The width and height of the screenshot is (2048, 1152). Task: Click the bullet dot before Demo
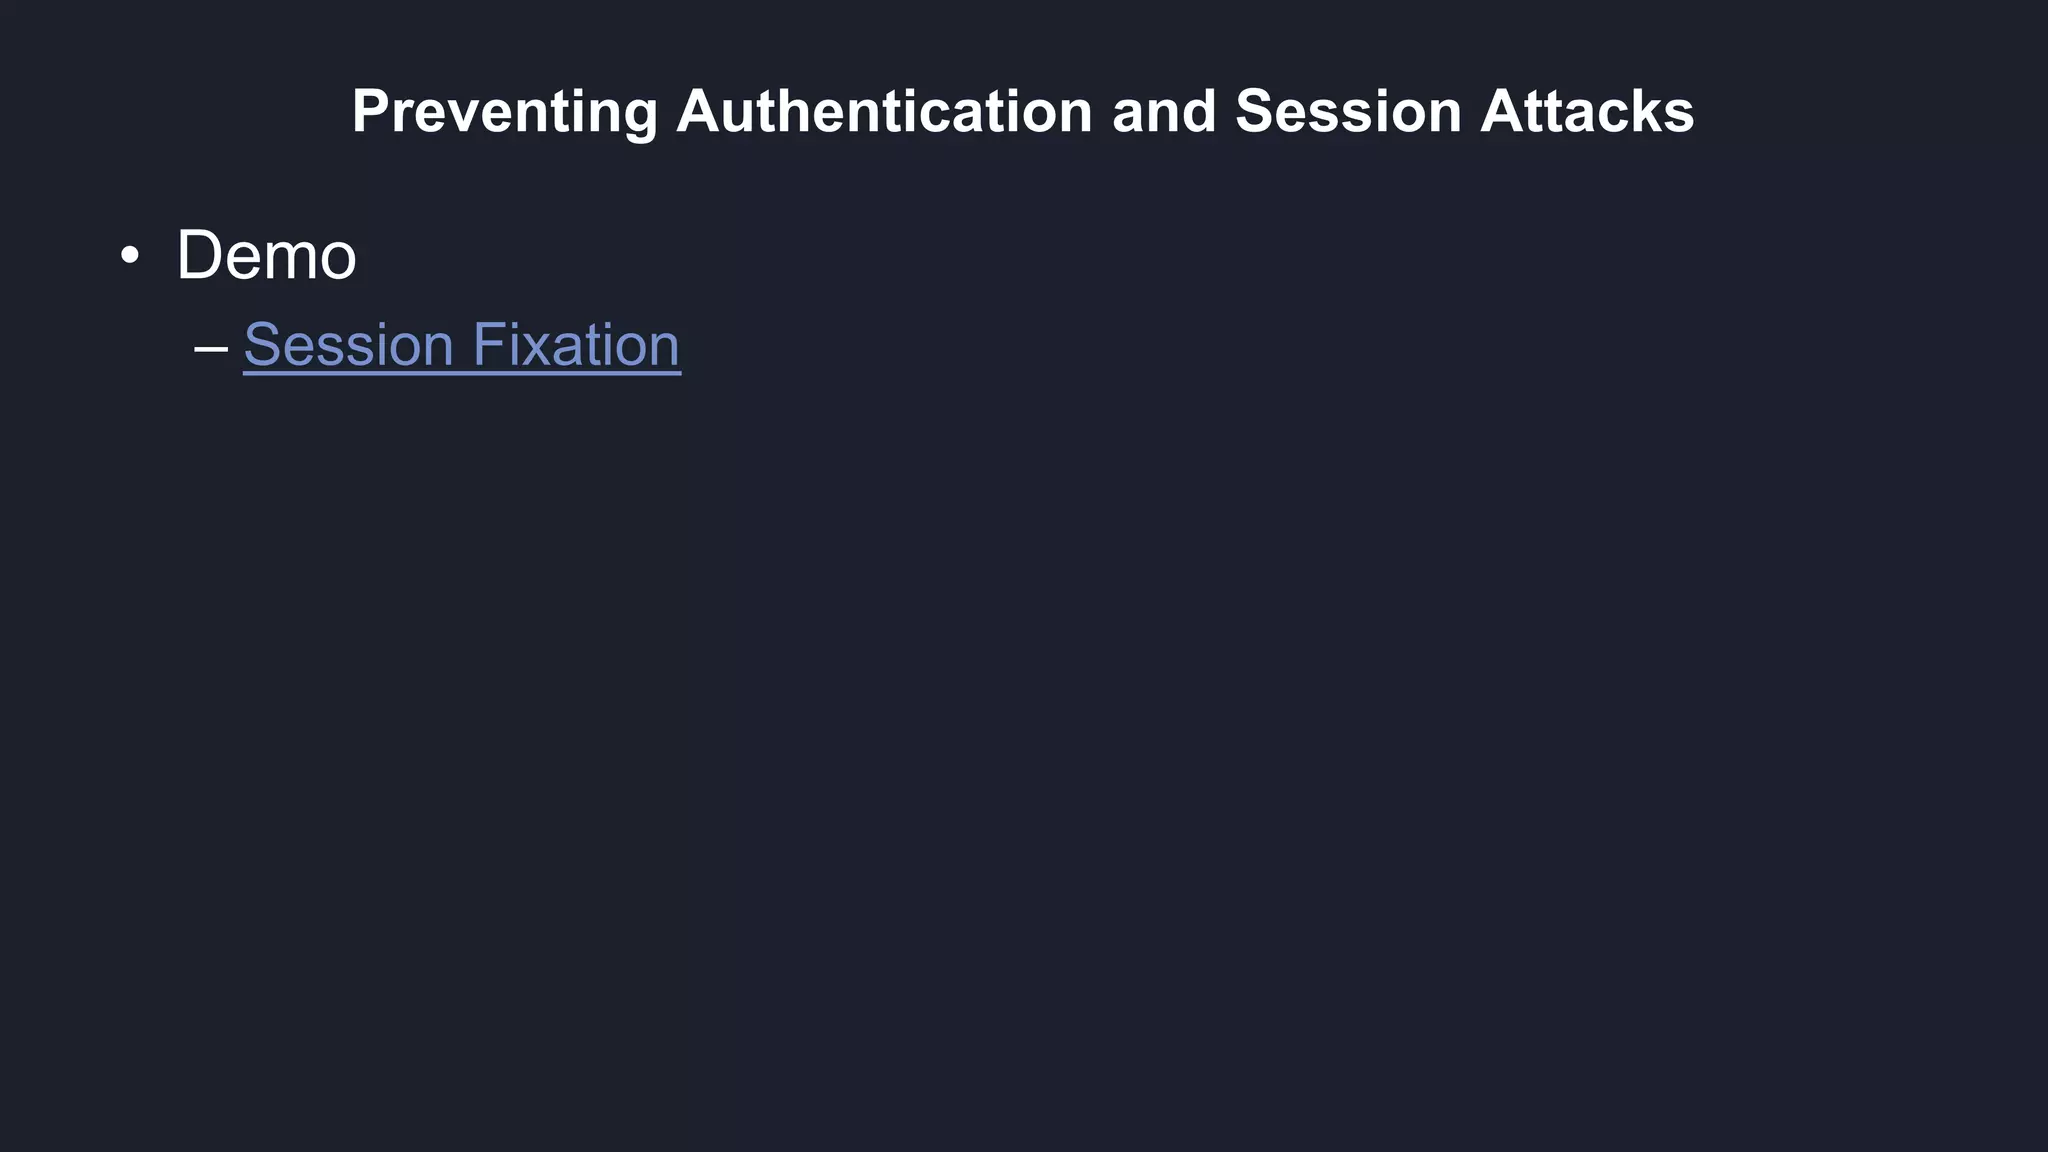[129, 256]
